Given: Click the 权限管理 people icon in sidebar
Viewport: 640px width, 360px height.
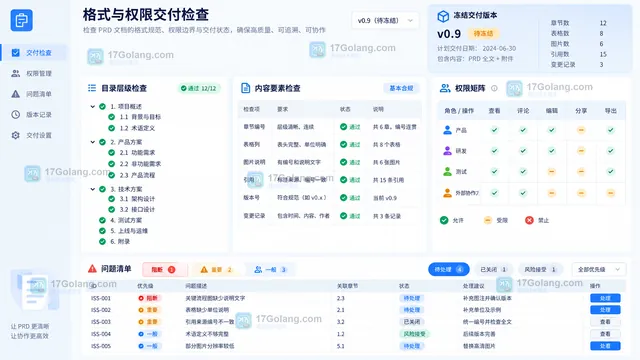Looking at the screenshot, I should pos(16,73).
